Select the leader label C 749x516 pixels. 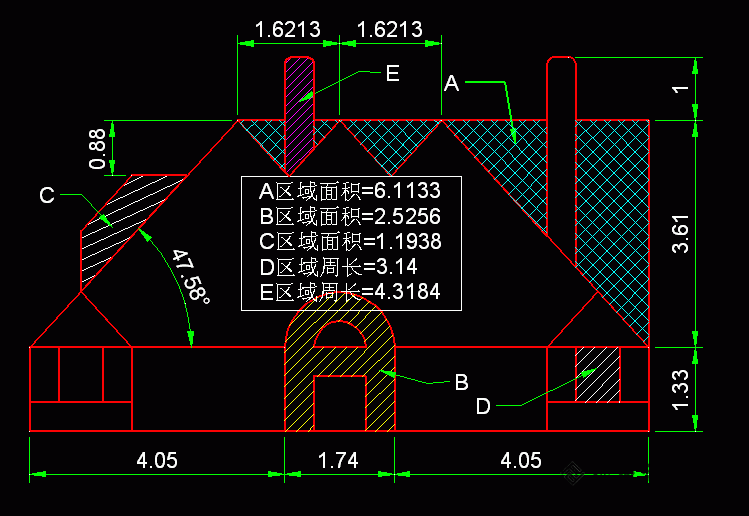click(47, 195)
